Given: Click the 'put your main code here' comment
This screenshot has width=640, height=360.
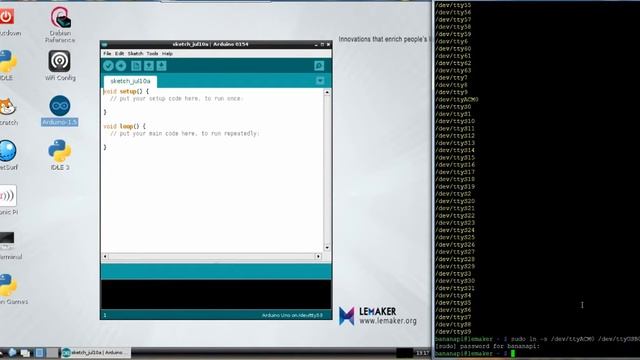Looking at the screenshot, I should (x=184, y=133).
